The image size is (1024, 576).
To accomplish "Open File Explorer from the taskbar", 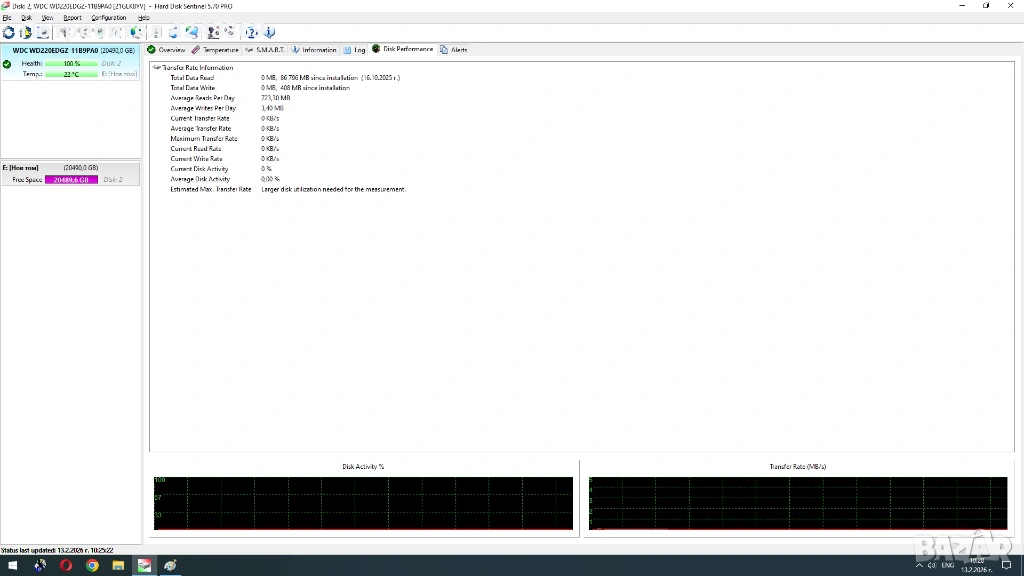I will 118,566.
